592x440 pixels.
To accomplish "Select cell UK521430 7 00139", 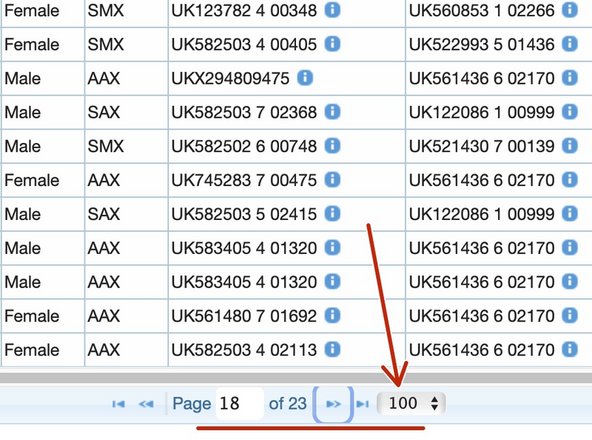I will [499, 146].
